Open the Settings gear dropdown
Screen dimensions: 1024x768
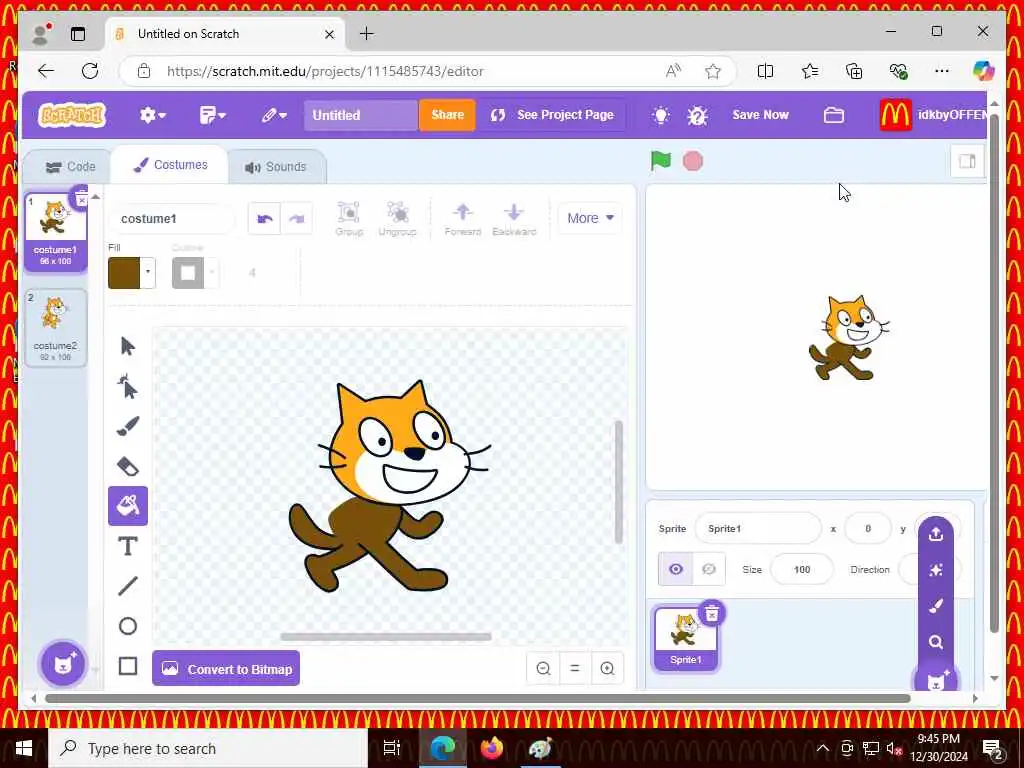pos(153,116)
